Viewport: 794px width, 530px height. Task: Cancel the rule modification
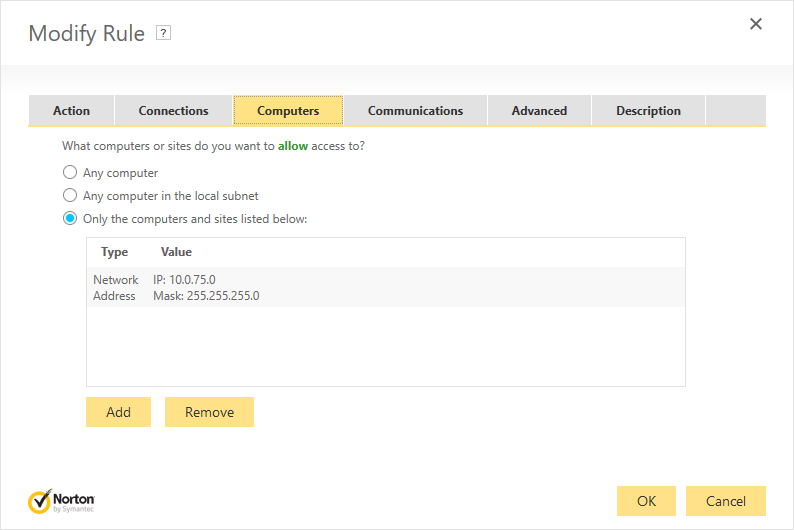(726, 501)
